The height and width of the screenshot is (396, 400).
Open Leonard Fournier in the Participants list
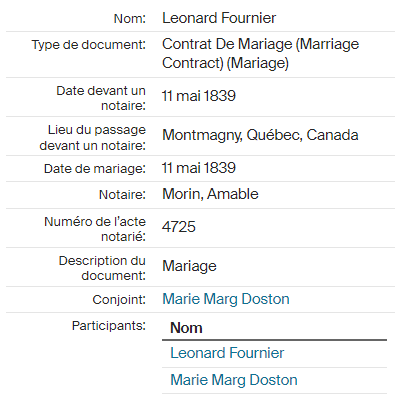(227, 353)
